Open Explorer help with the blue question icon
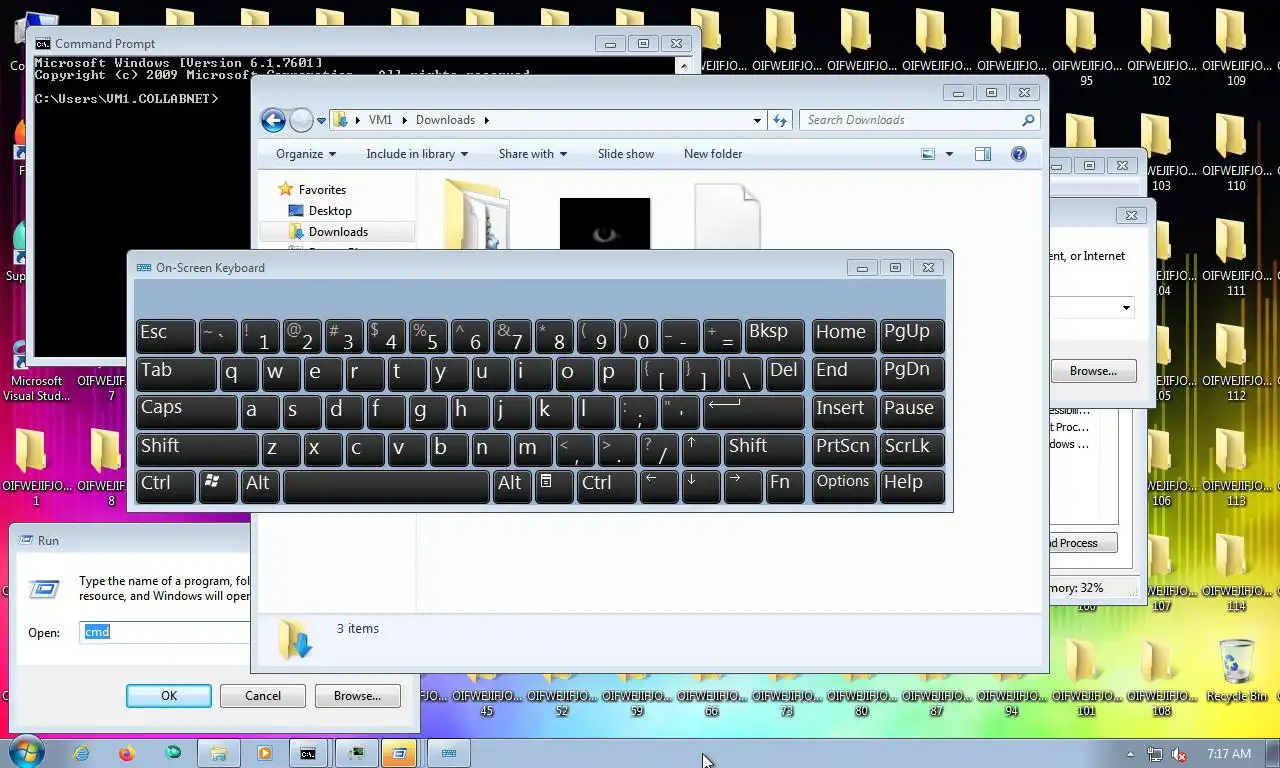 pyautogui.click(x=1018, y=154)
